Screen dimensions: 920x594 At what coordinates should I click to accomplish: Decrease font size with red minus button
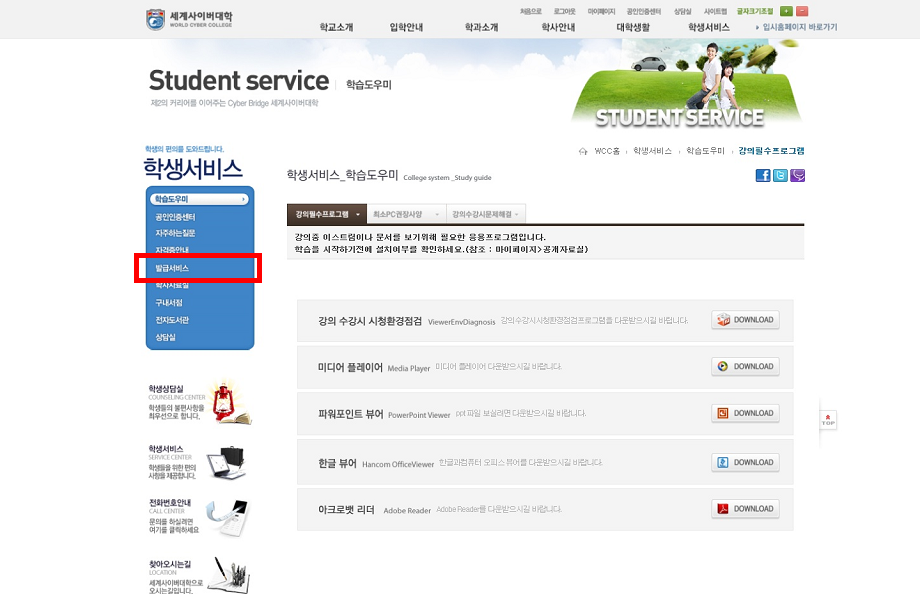[x=802, y=11]
